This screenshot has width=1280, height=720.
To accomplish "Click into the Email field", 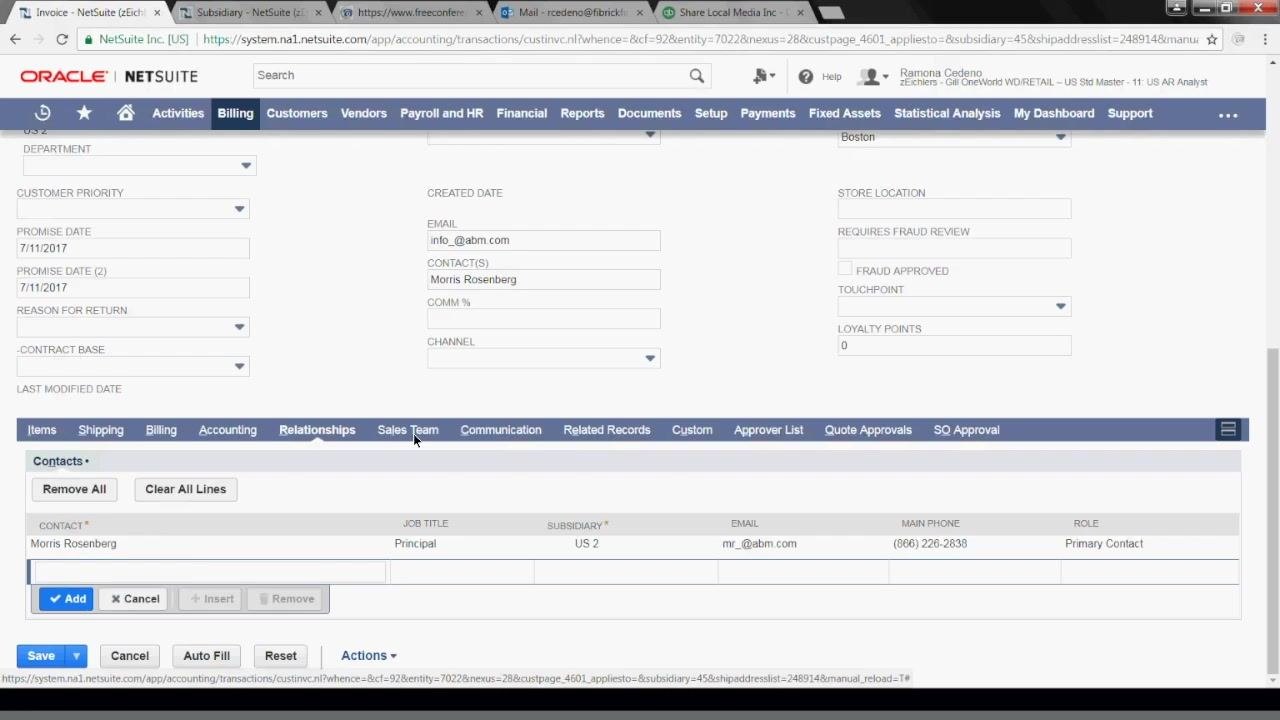I will click(x=543, y=240).
